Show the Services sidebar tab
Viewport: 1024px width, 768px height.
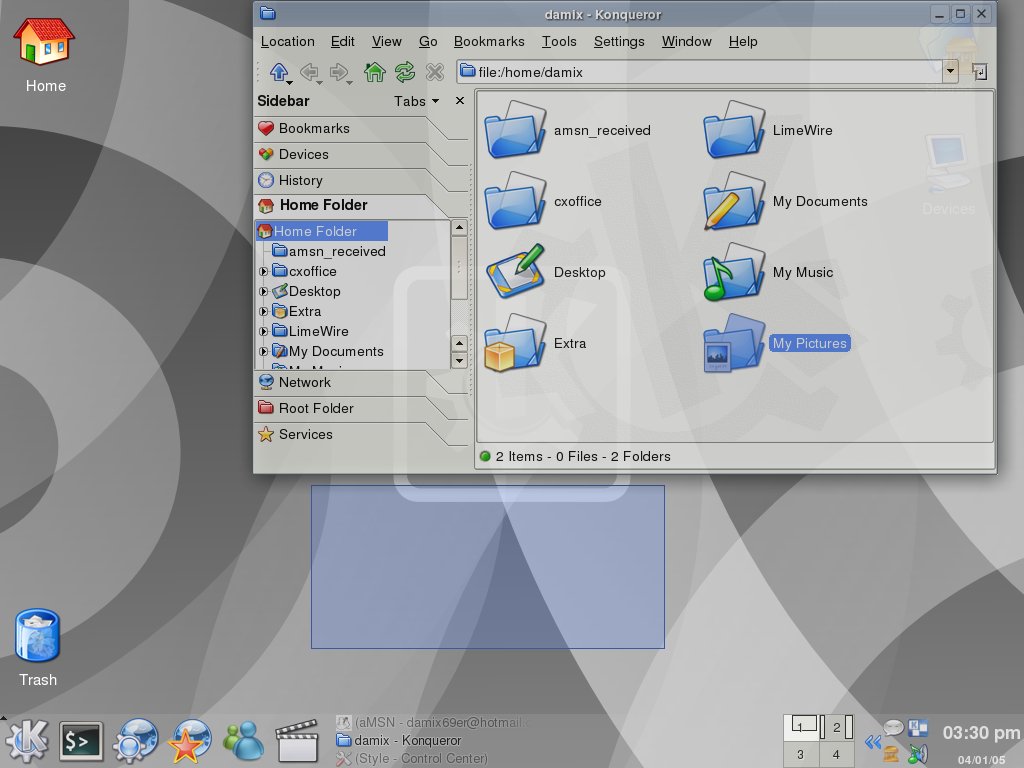pos(353,434)
